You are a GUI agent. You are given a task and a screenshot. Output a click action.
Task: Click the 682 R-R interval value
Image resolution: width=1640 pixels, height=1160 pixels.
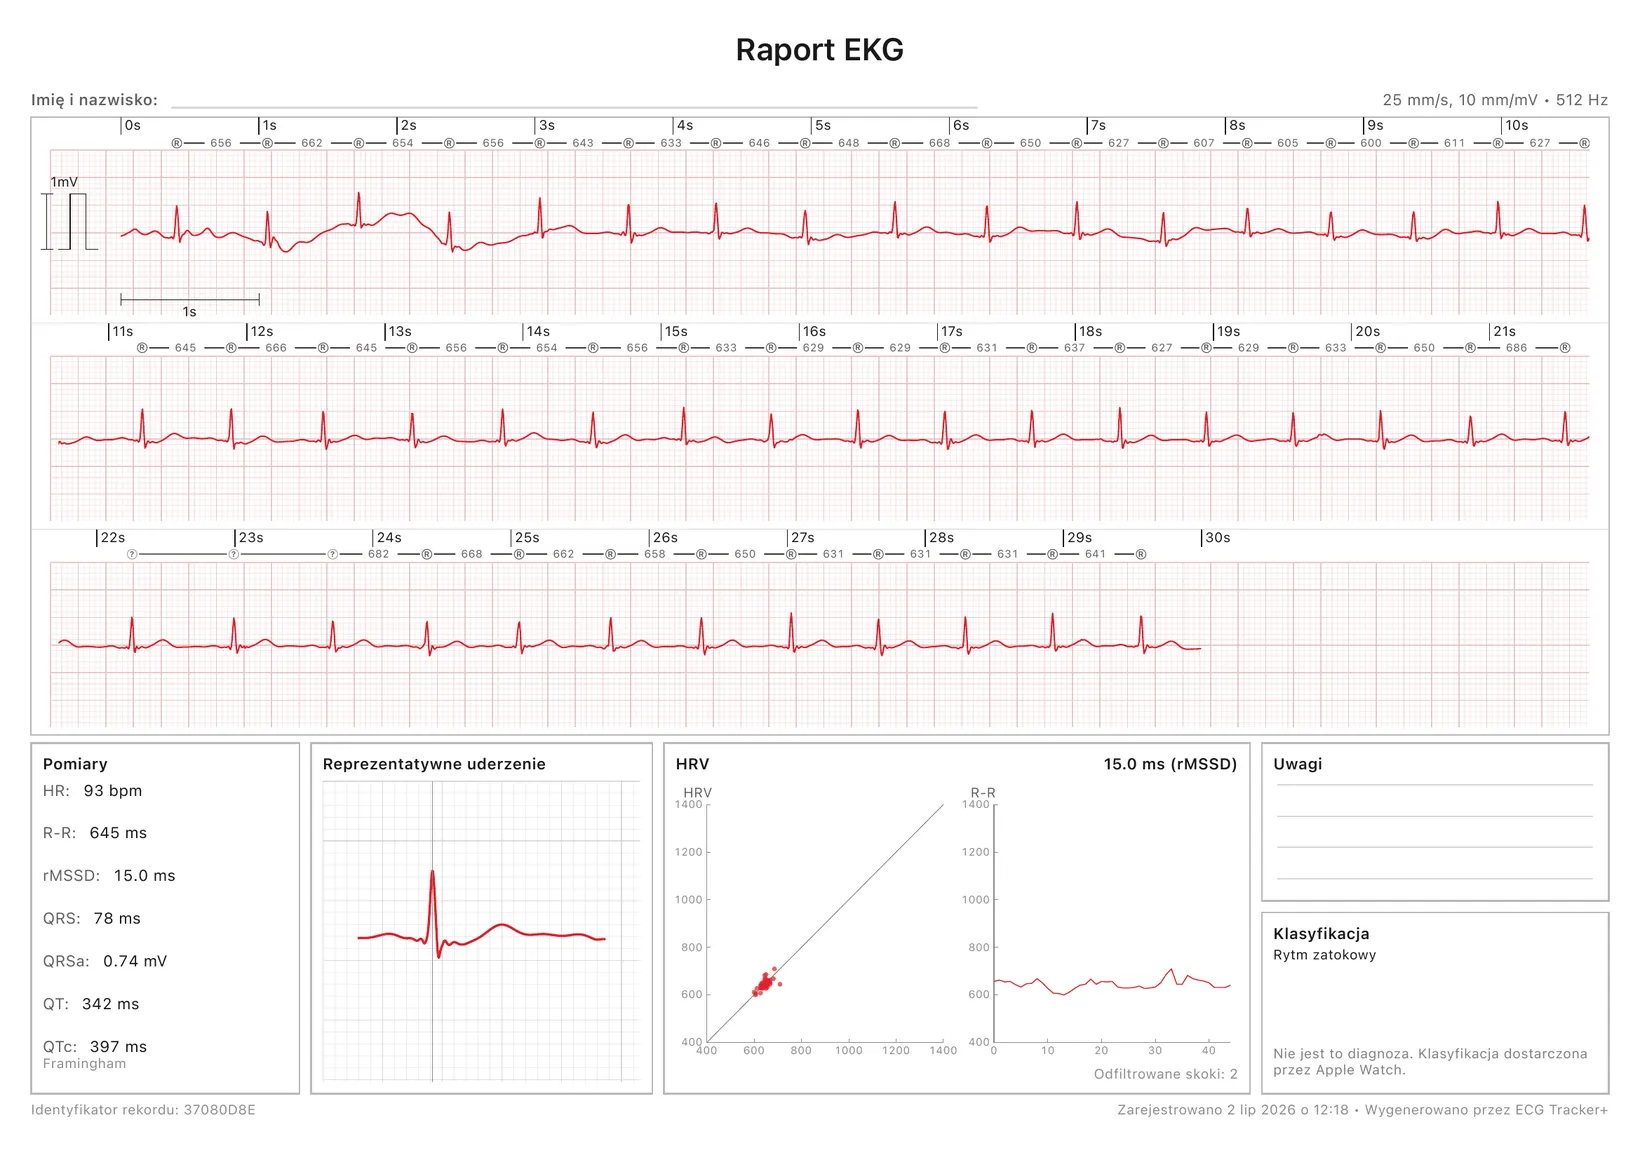point(379,554)
